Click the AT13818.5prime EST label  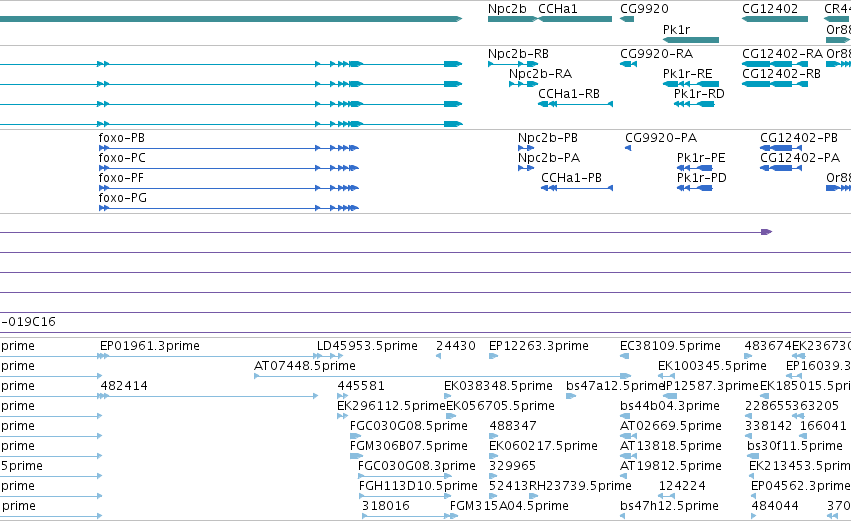[x=671, y=446]
